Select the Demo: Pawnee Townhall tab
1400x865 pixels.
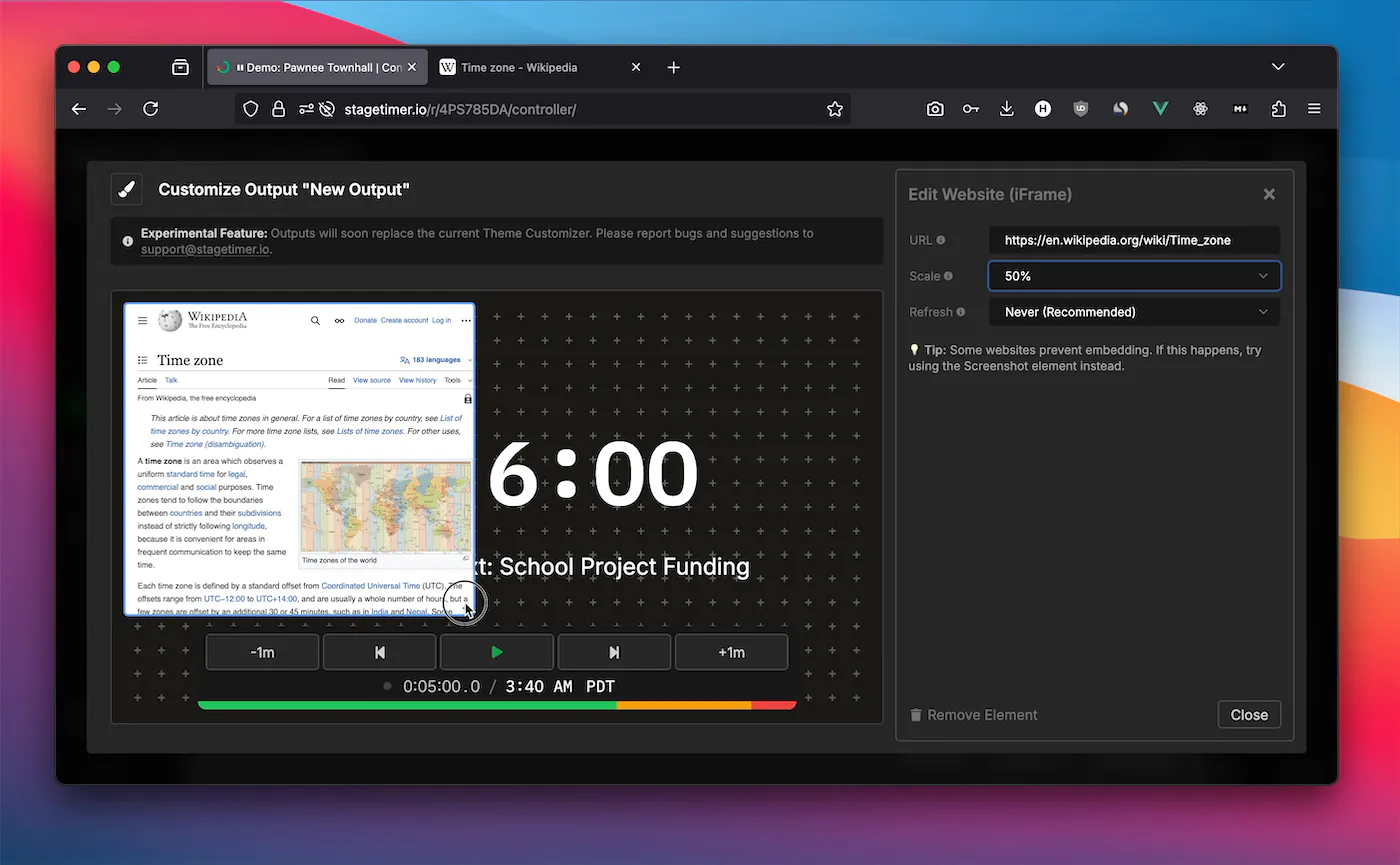click(x=320, y=67)
